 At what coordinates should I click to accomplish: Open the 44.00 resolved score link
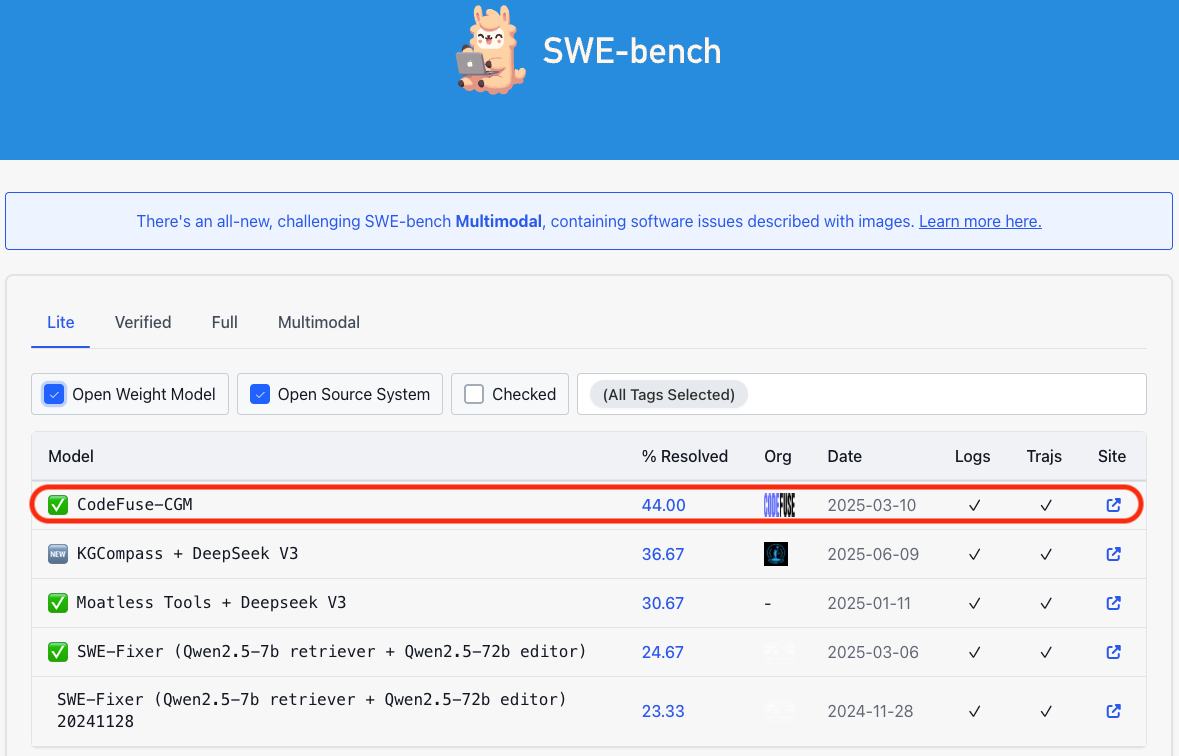coord(663,506)
